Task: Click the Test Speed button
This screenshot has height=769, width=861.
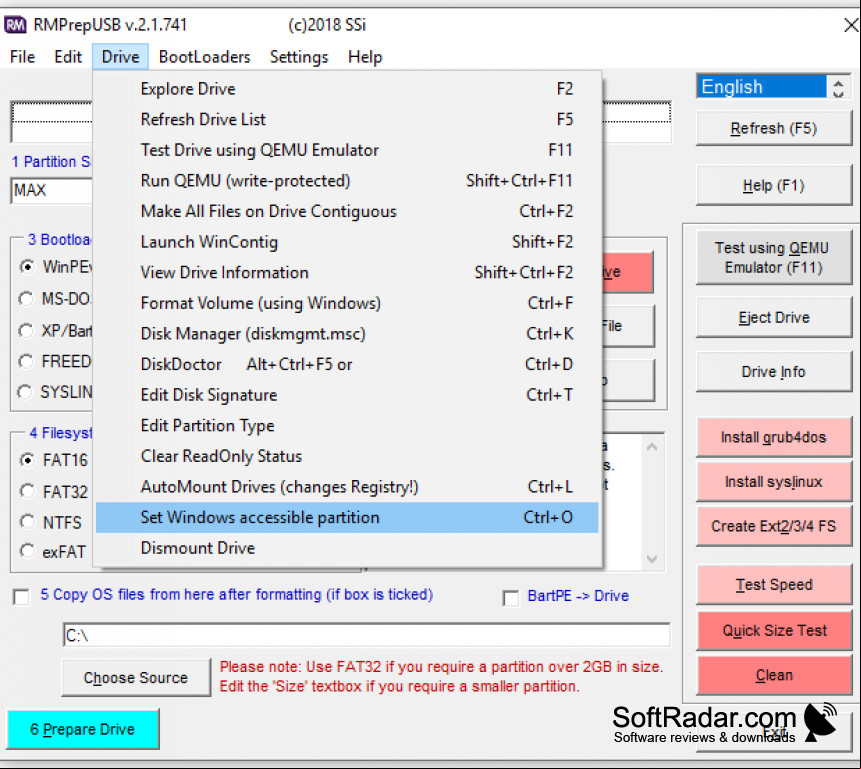Action: pos(774,584)
